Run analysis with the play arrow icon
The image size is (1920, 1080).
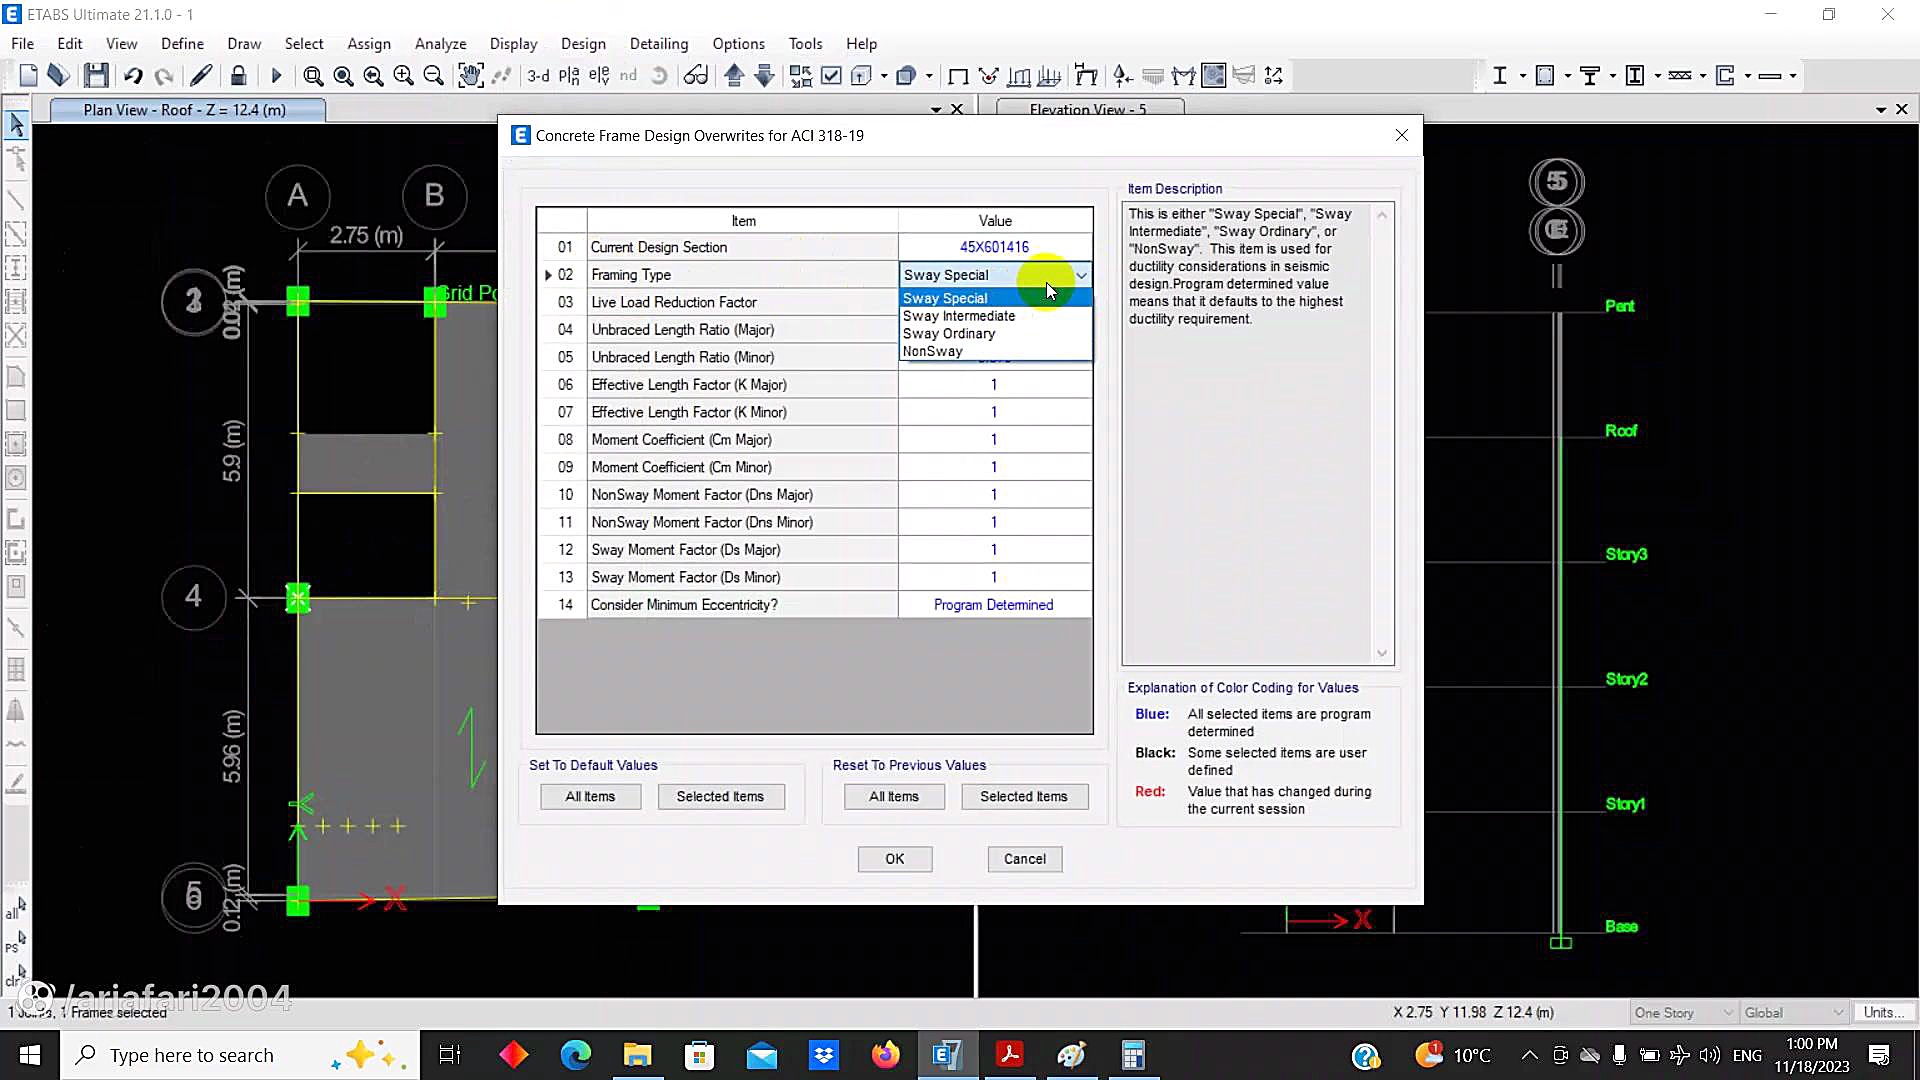(276, 75)
